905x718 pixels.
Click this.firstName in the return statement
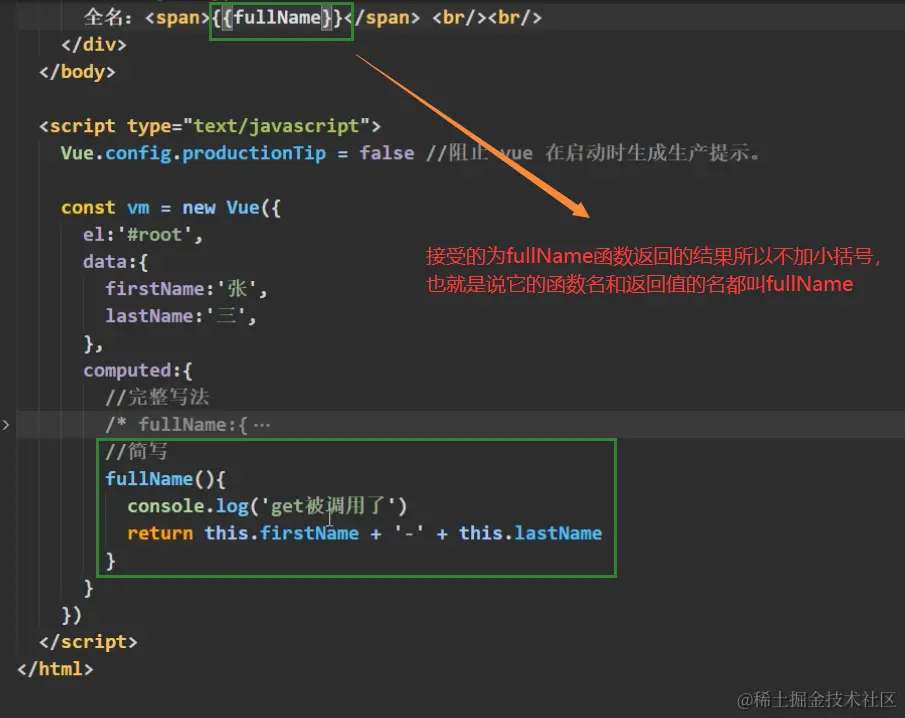point(282,533)
